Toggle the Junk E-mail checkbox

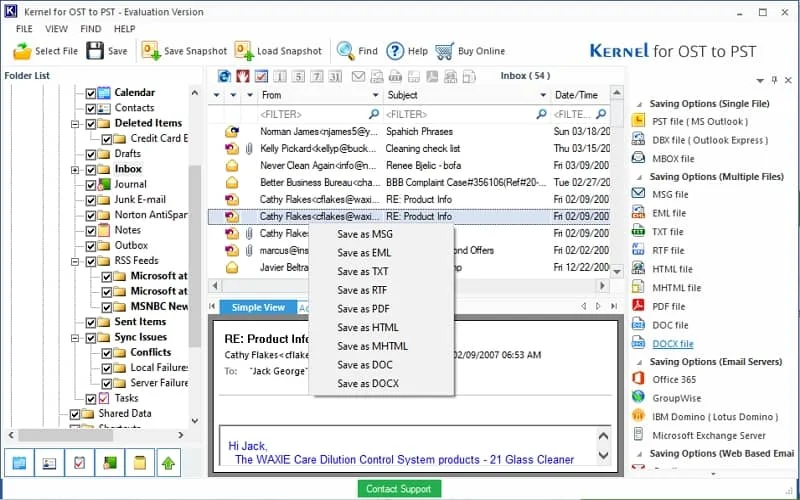(x=90, y=201)
